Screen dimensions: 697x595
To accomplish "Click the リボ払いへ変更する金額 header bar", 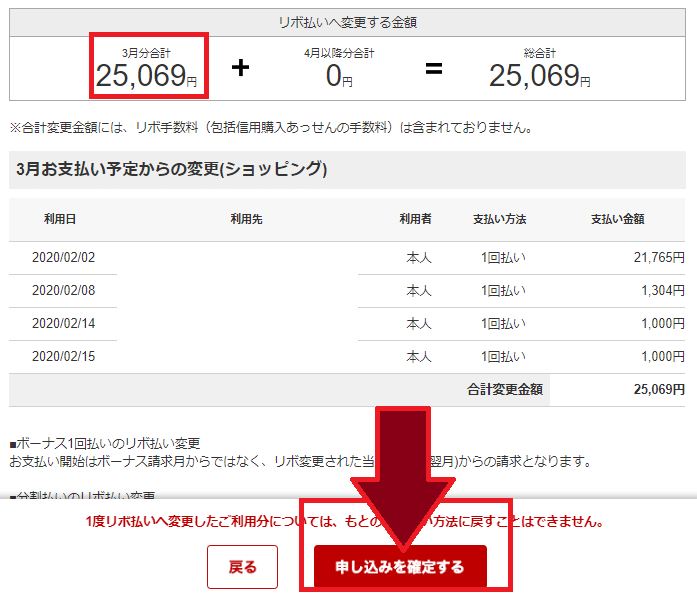I will pyautogui.click(x=348, y=21).
